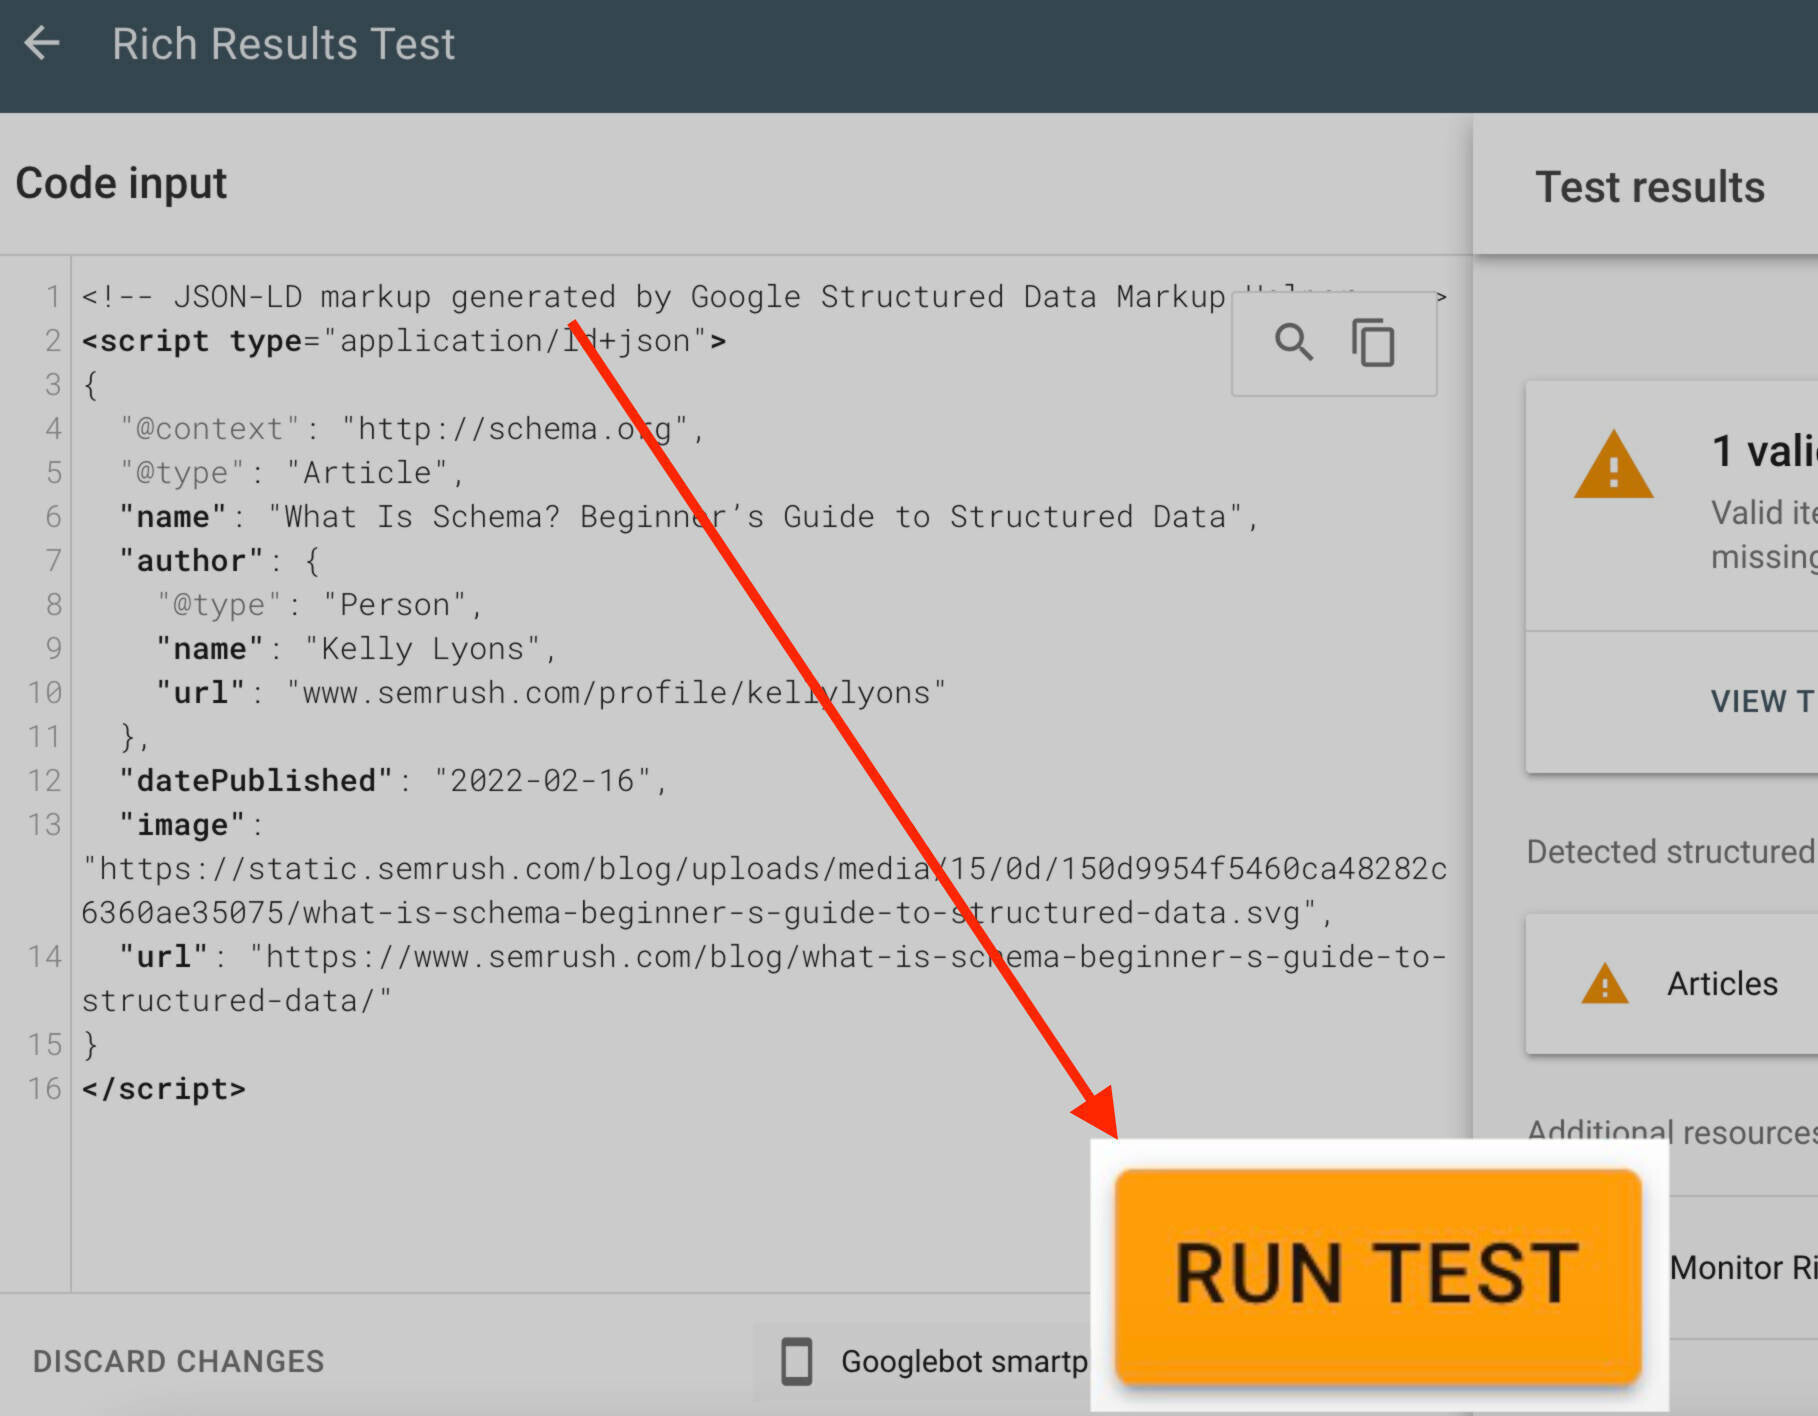The height and width of the screenshot is (1416, 1818).
Task: Open the search icon in the code editor
Action: pos(1292,343)
